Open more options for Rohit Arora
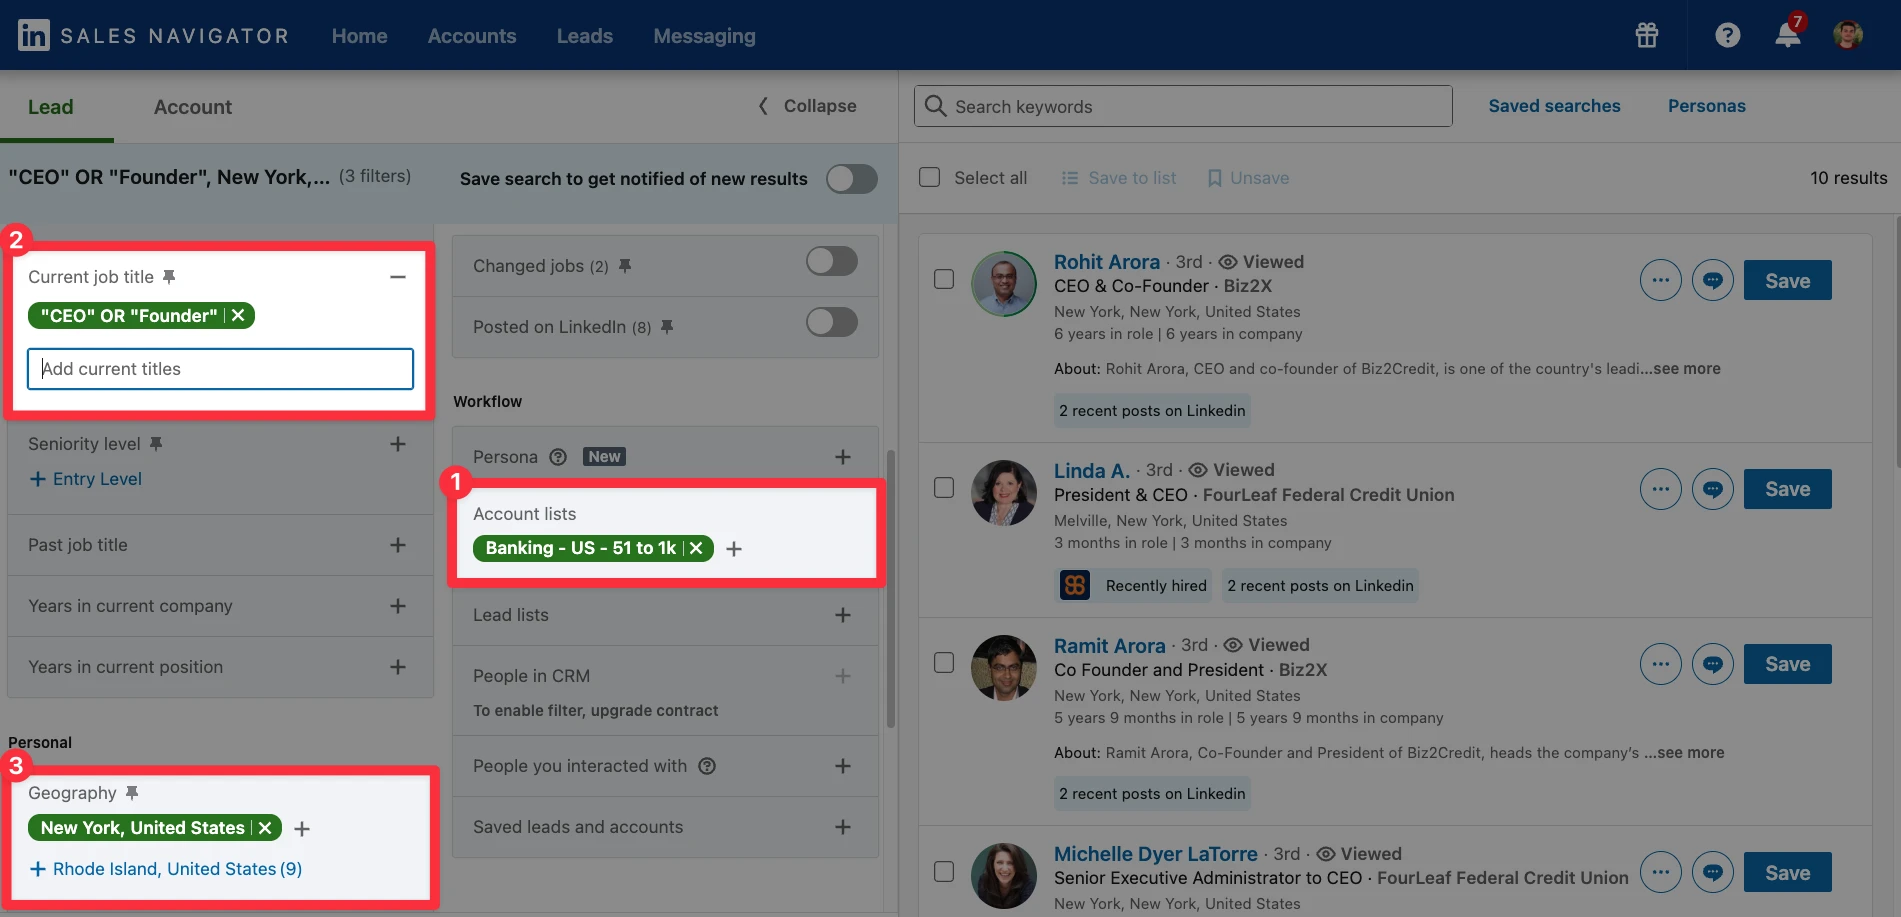The image size is (1901, 917). click(1660, 281)
